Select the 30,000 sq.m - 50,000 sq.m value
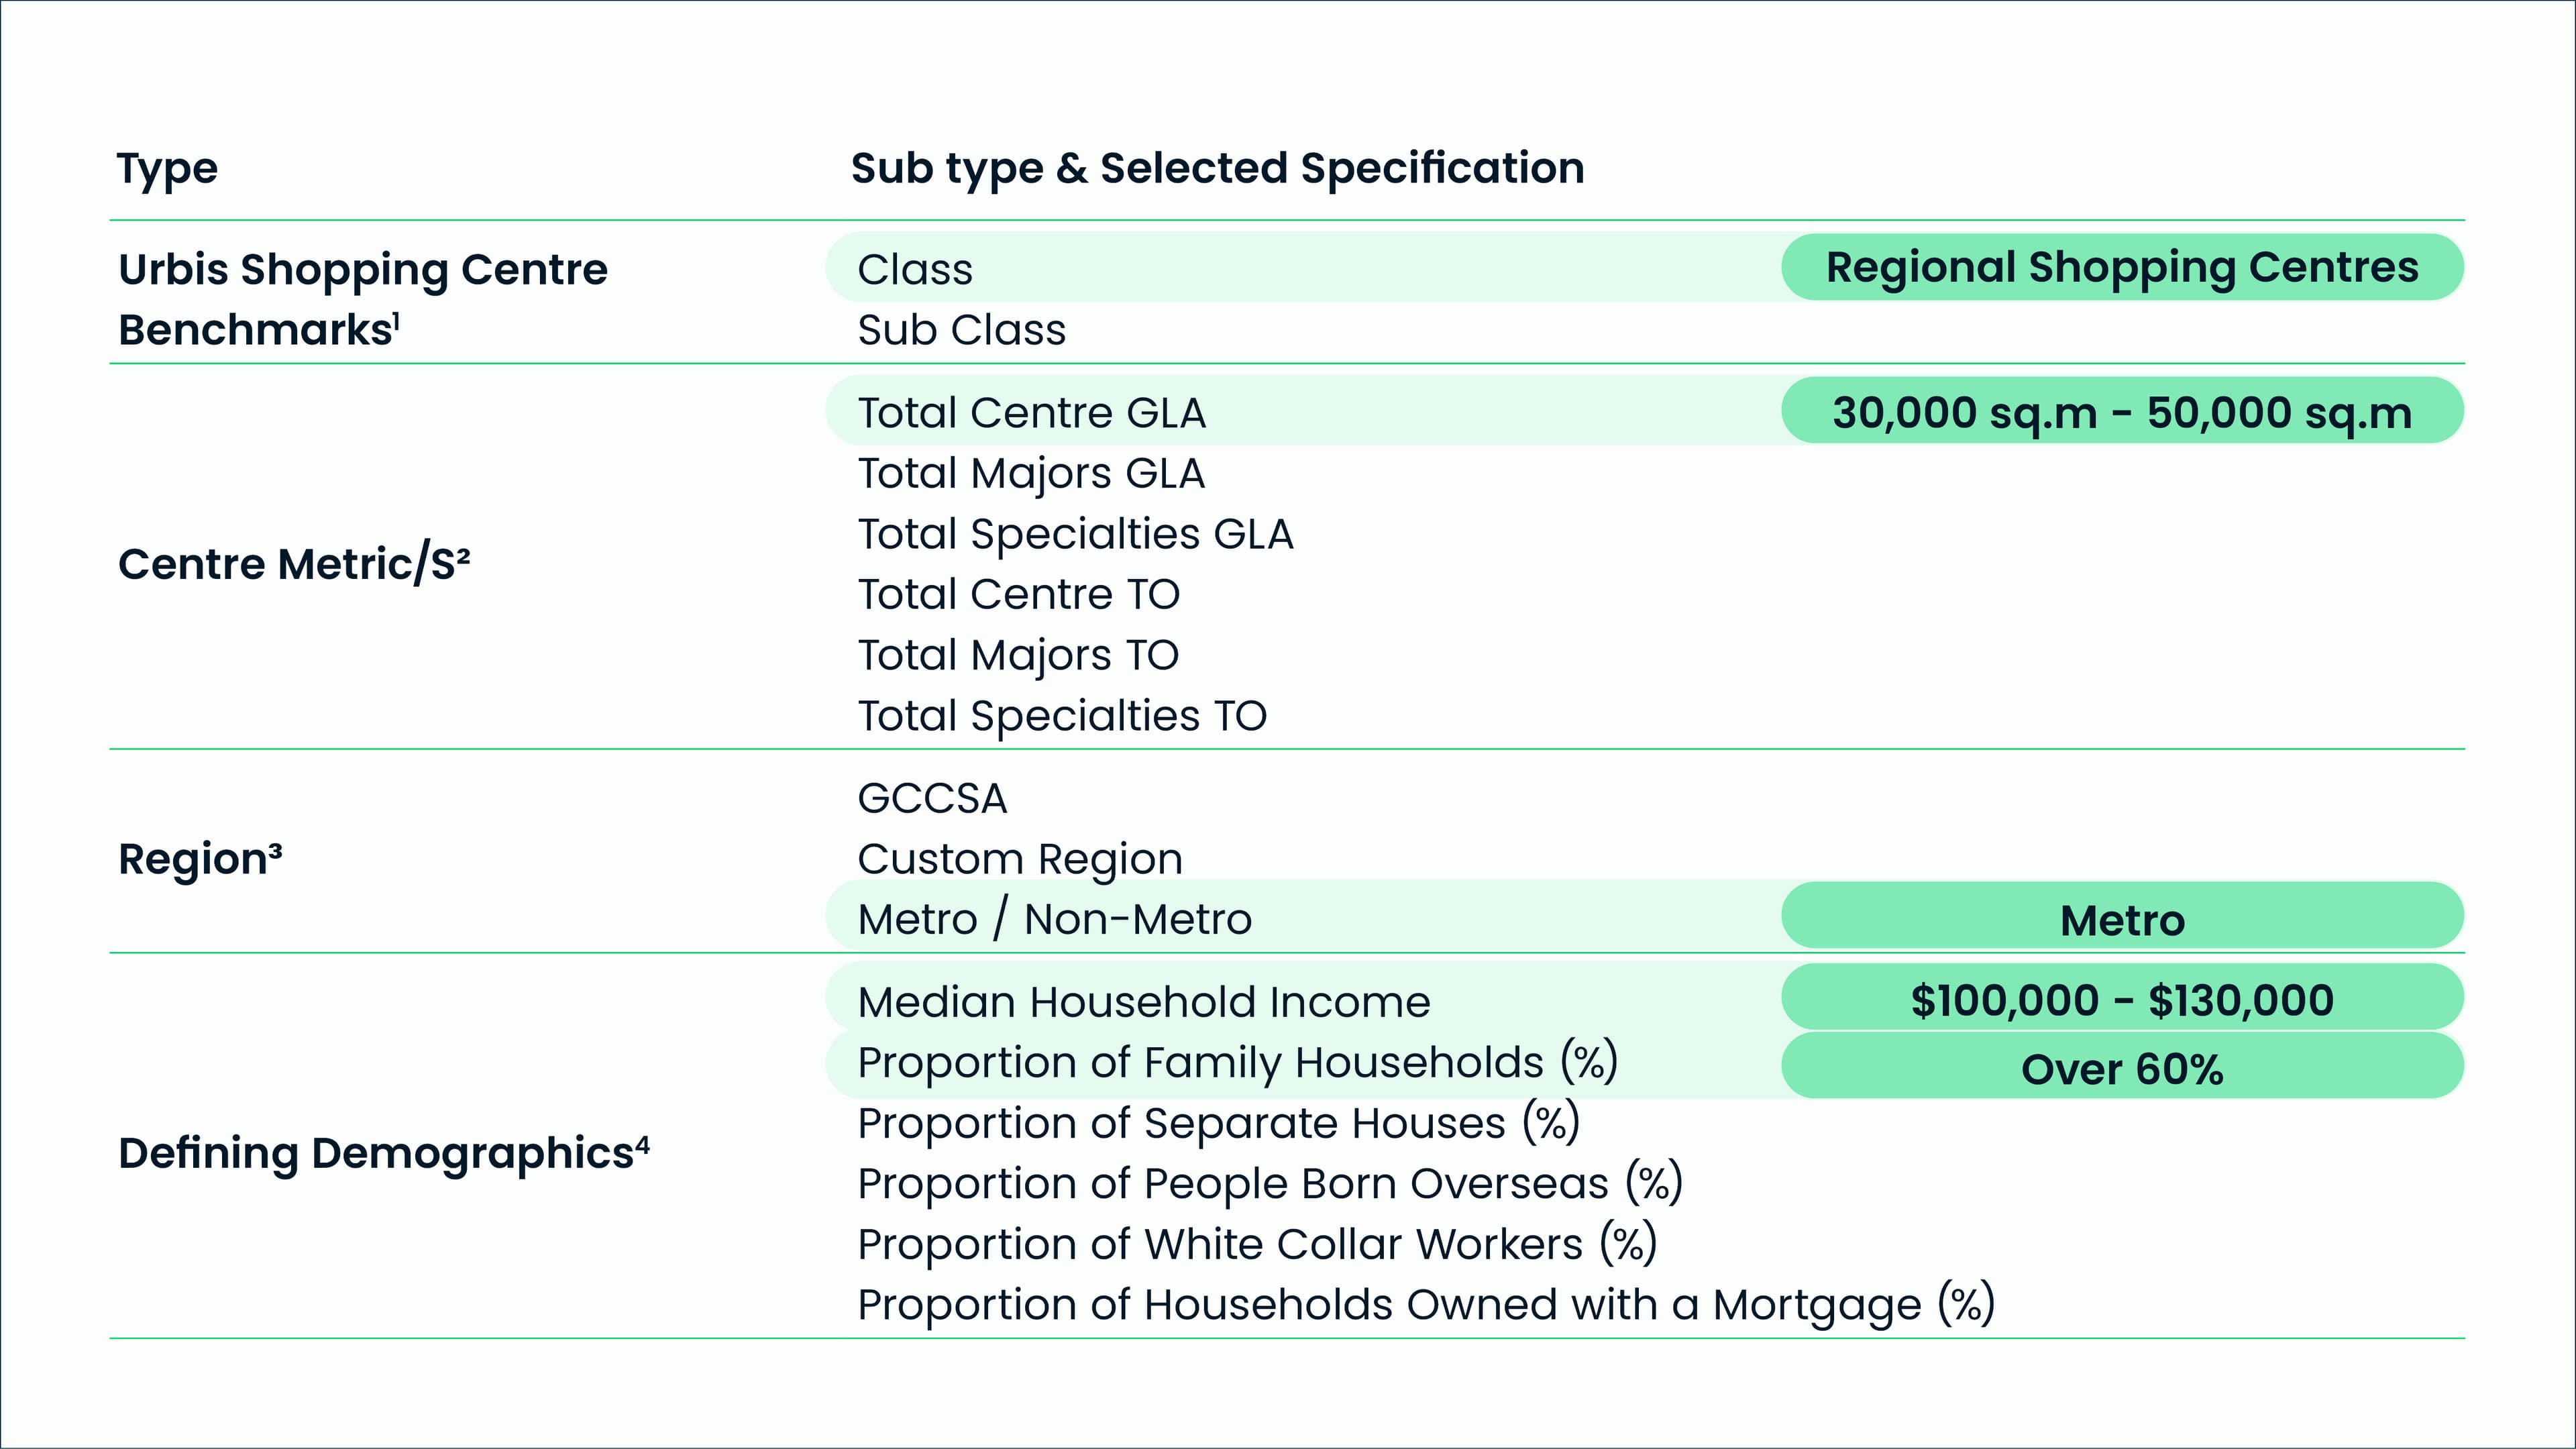The height and width of the screenshot is (1449, 2576). [x=2121, y=411]
